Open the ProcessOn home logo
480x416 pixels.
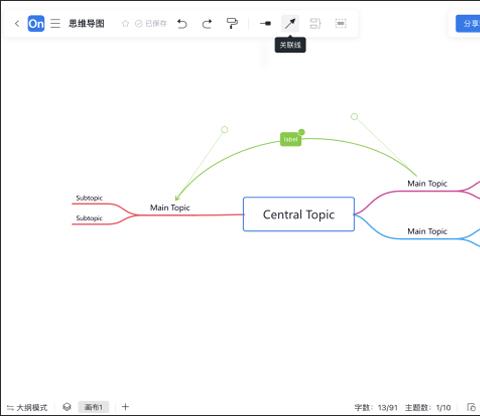[x=36, y=24]
